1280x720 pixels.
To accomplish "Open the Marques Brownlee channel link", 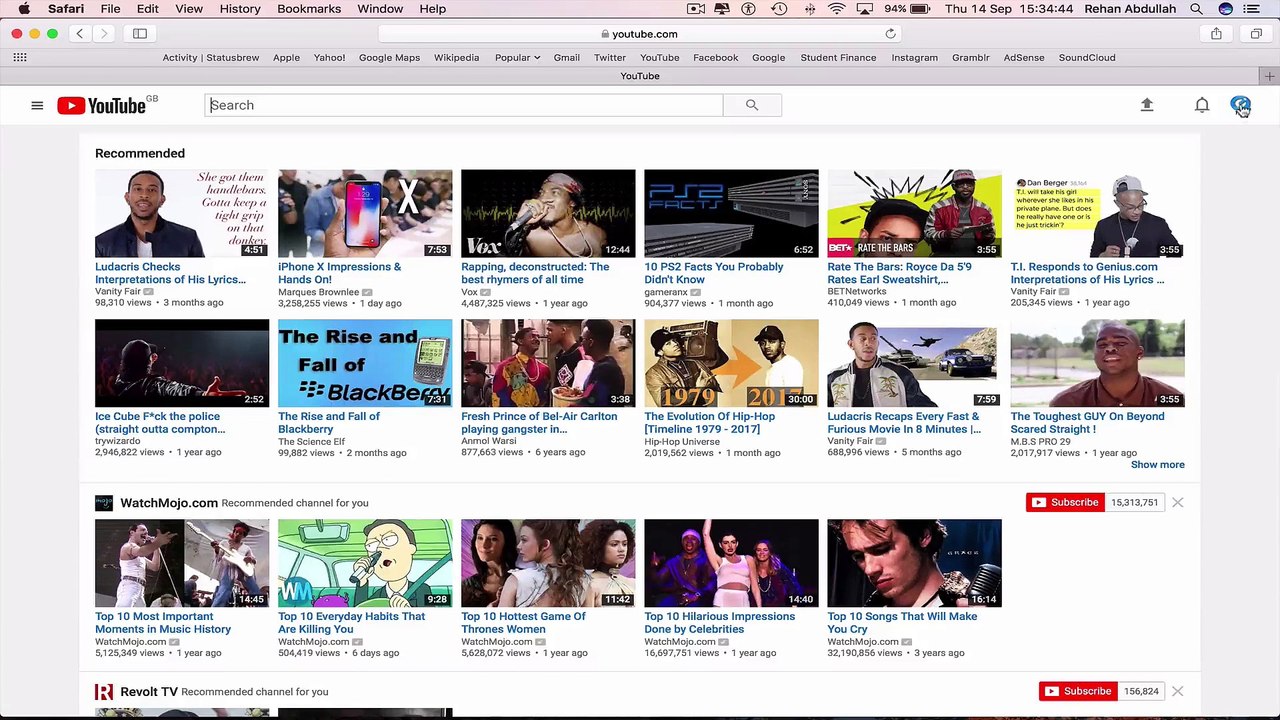I will 318,292.
